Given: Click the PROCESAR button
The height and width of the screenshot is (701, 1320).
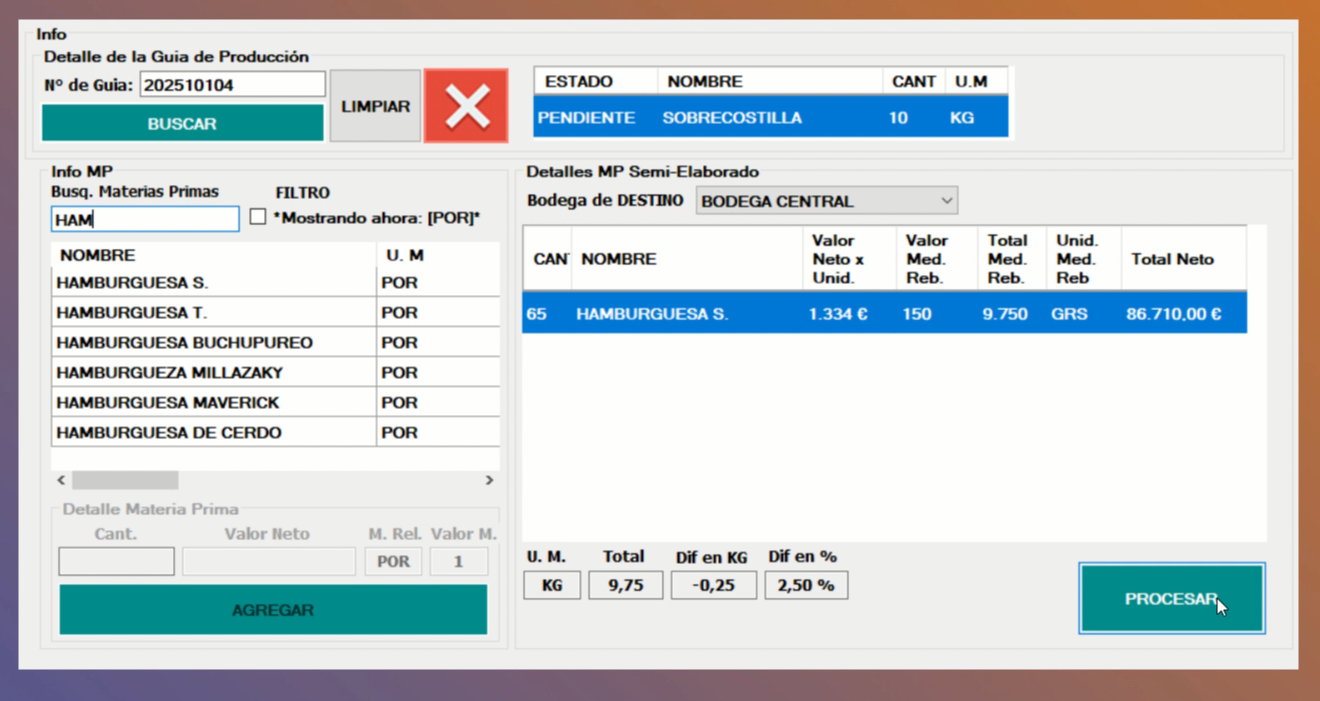Looking at the screenshot, I should (x=1171, y=599).
